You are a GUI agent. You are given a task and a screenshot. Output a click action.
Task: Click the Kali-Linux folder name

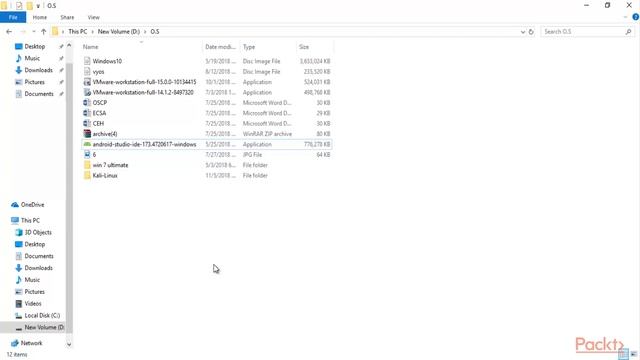tap(105, 176)
